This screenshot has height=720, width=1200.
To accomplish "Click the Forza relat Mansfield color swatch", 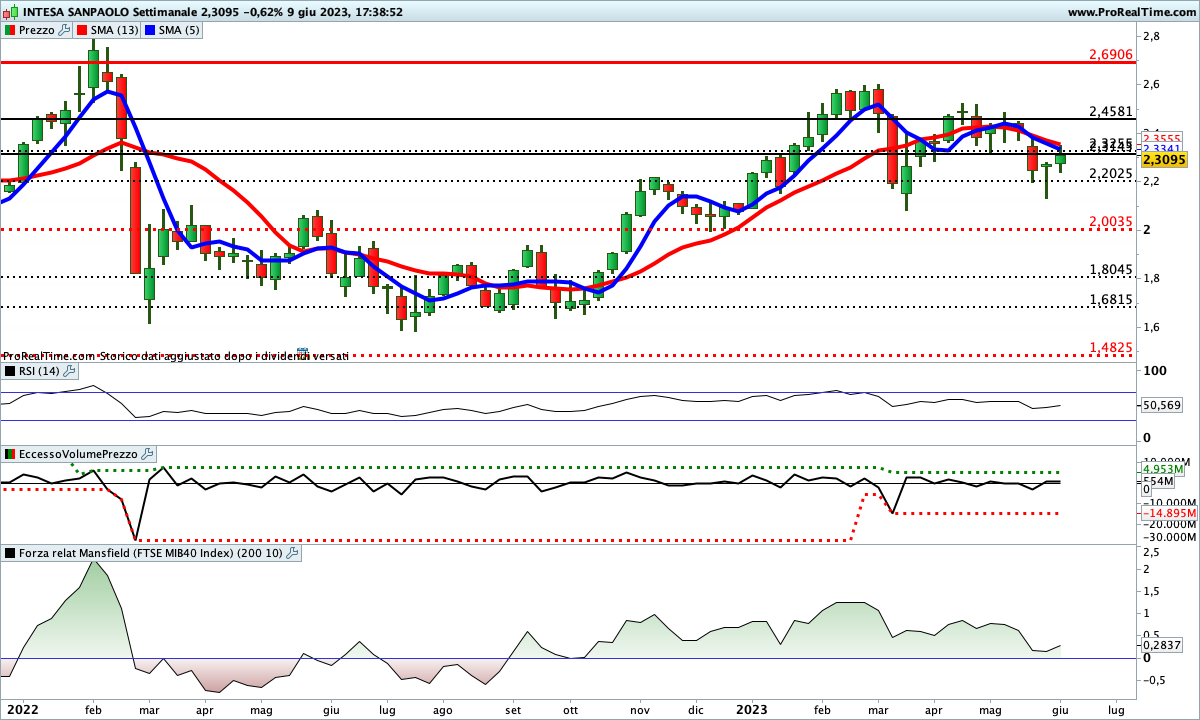I will (x=10, y=552).
